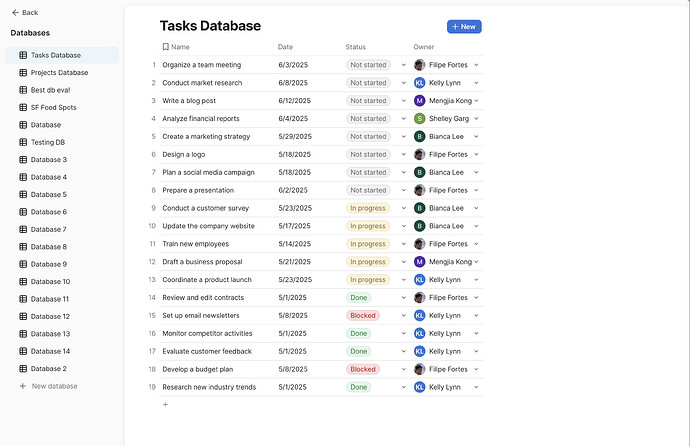Click Mengjia Kong's avatar on Write a blog post row
This screenshot has width=690, height=446.
420,101
